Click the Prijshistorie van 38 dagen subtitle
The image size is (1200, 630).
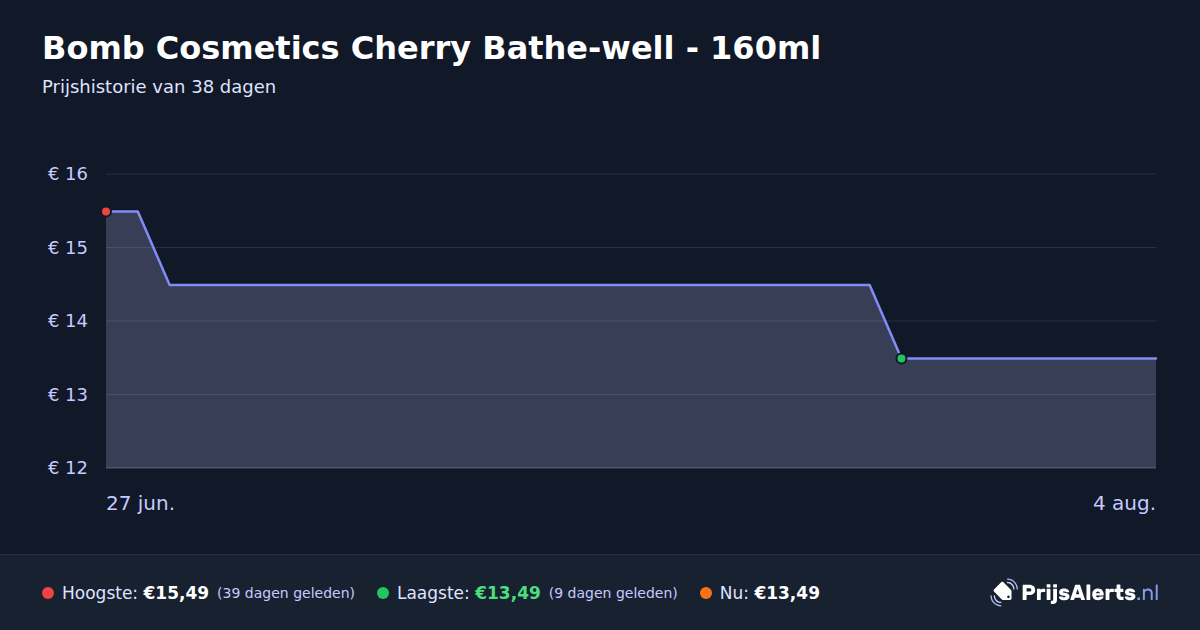pos(159,87)
